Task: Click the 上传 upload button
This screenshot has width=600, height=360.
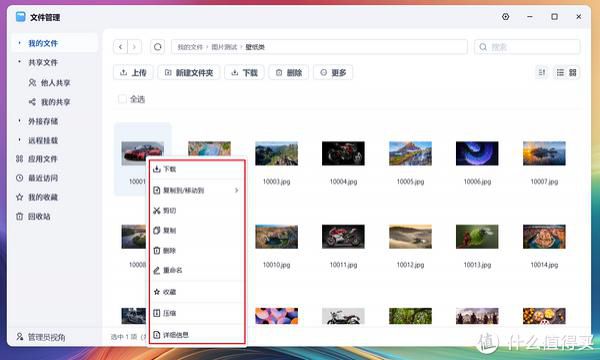Action: (133, 72)
